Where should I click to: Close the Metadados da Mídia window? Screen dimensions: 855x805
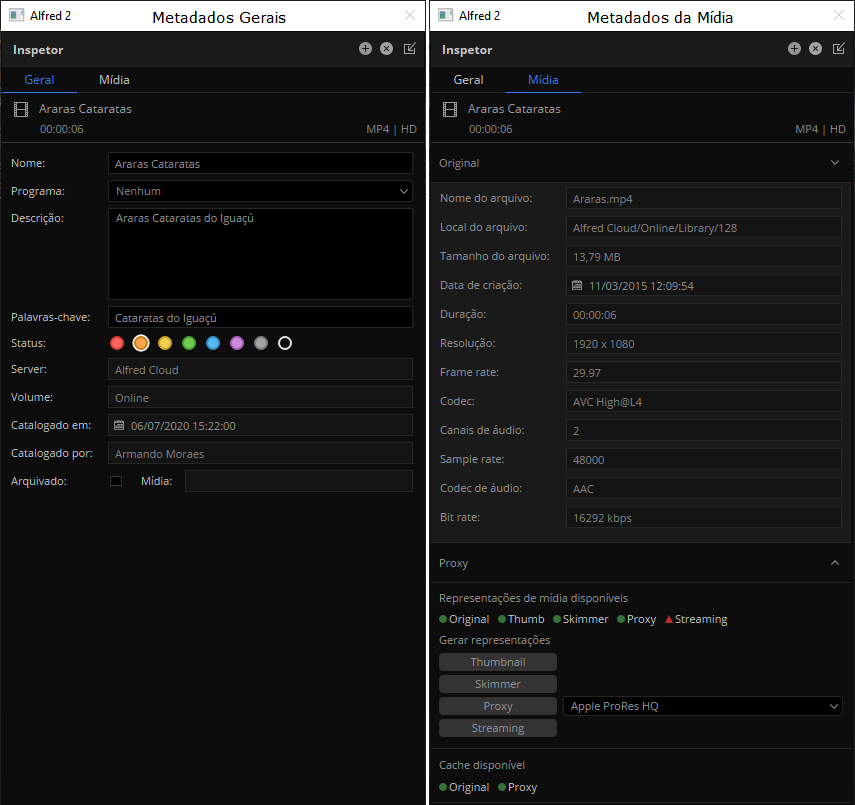click(x=839, y=15)
